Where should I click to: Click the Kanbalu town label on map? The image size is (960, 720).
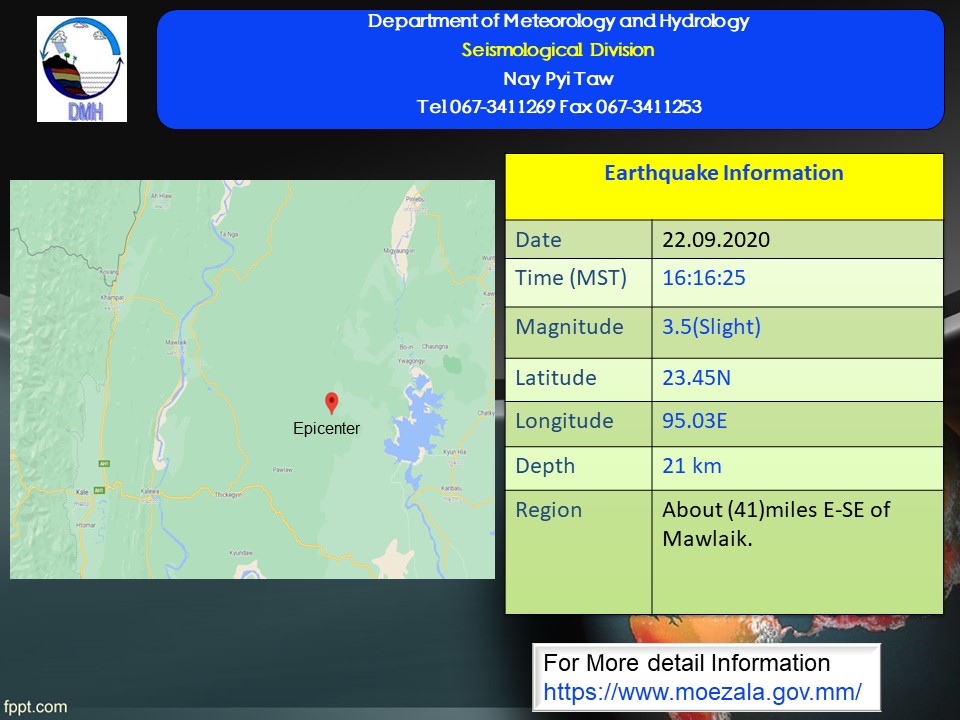coord(452,488)
